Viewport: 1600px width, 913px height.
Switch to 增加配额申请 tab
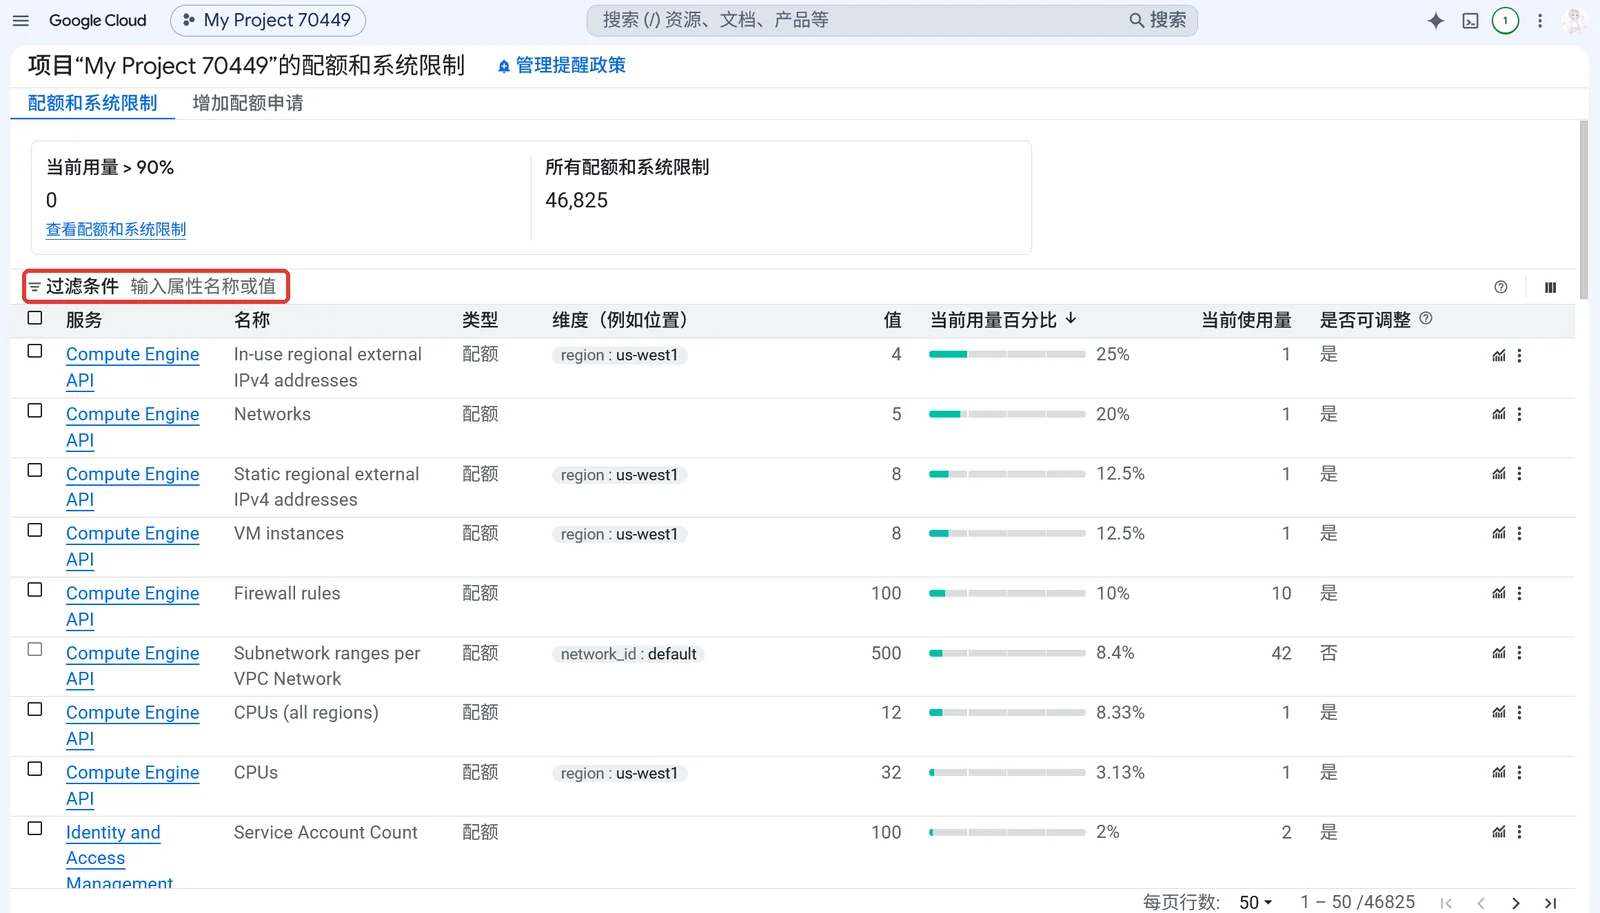(248, 103)
